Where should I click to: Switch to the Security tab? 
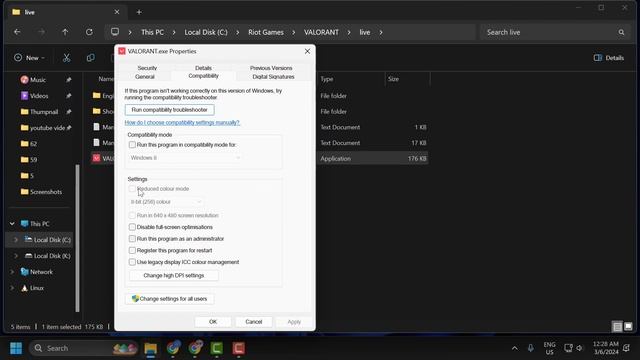[147, 68]
